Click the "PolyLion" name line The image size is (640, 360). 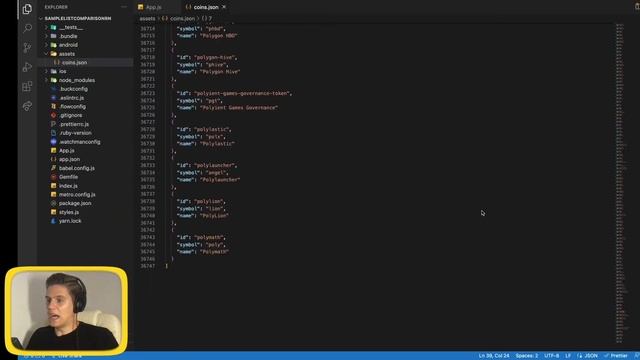coord(203,216)
